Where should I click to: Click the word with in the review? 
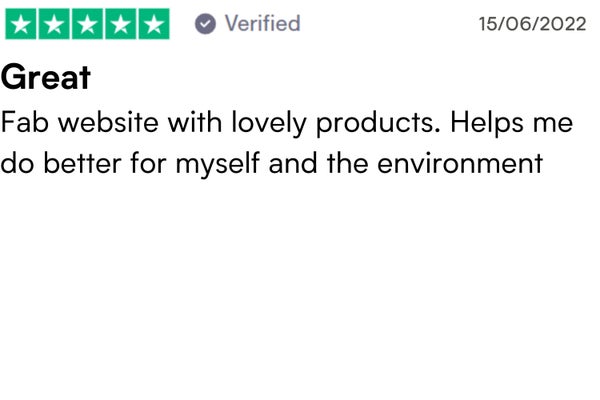(195, 122)
